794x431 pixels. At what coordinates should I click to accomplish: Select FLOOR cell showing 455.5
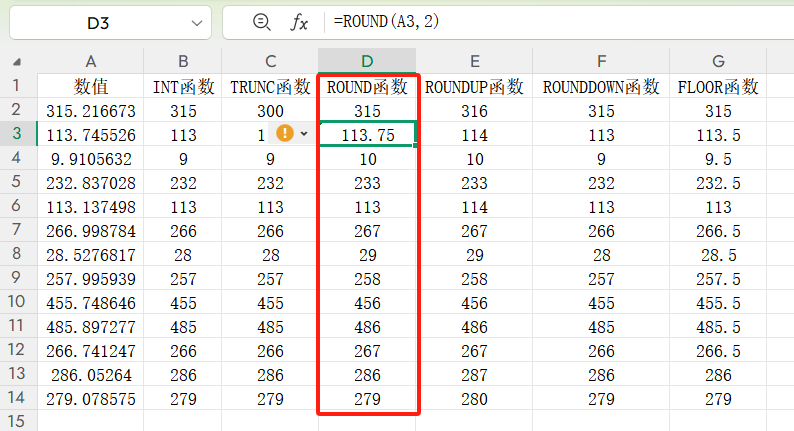click(x=718, y=302)
